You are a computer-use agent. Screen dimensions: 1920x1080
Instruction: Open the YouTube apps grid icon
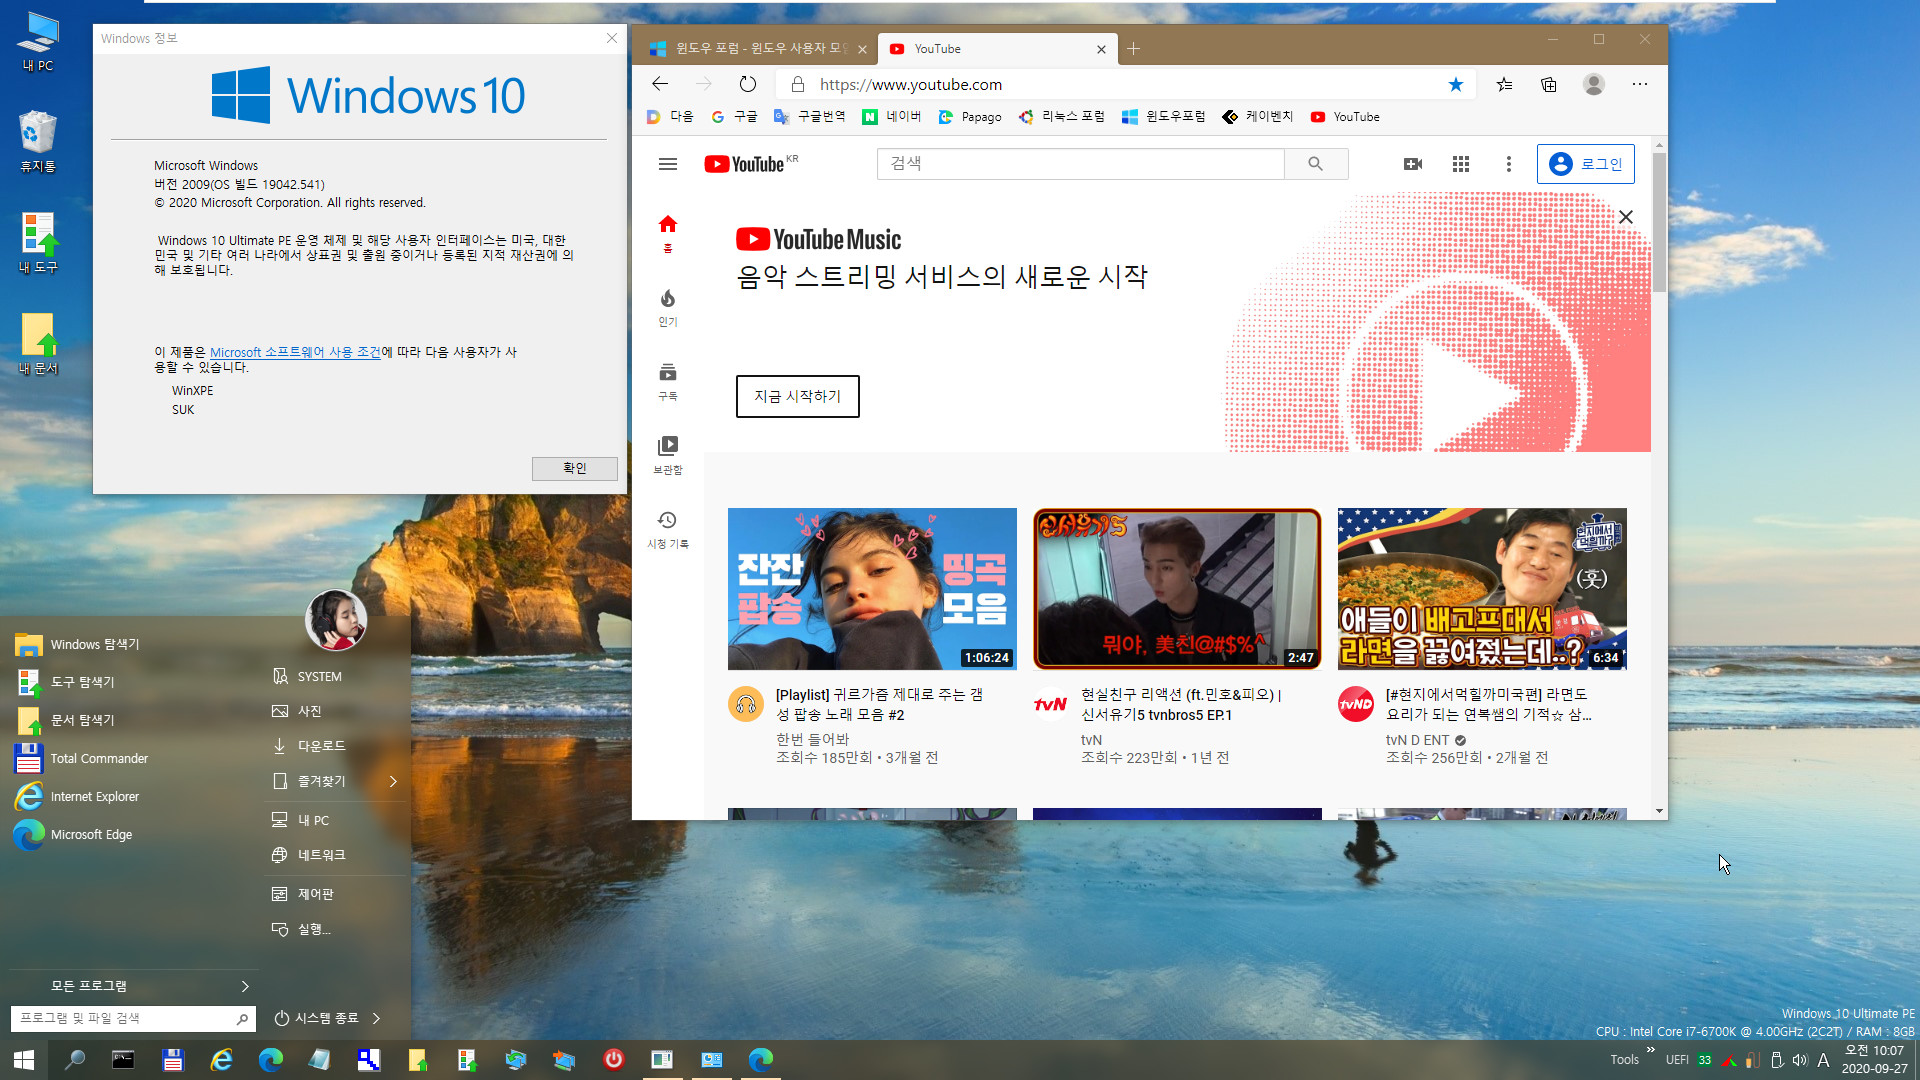pos(1461,164)
